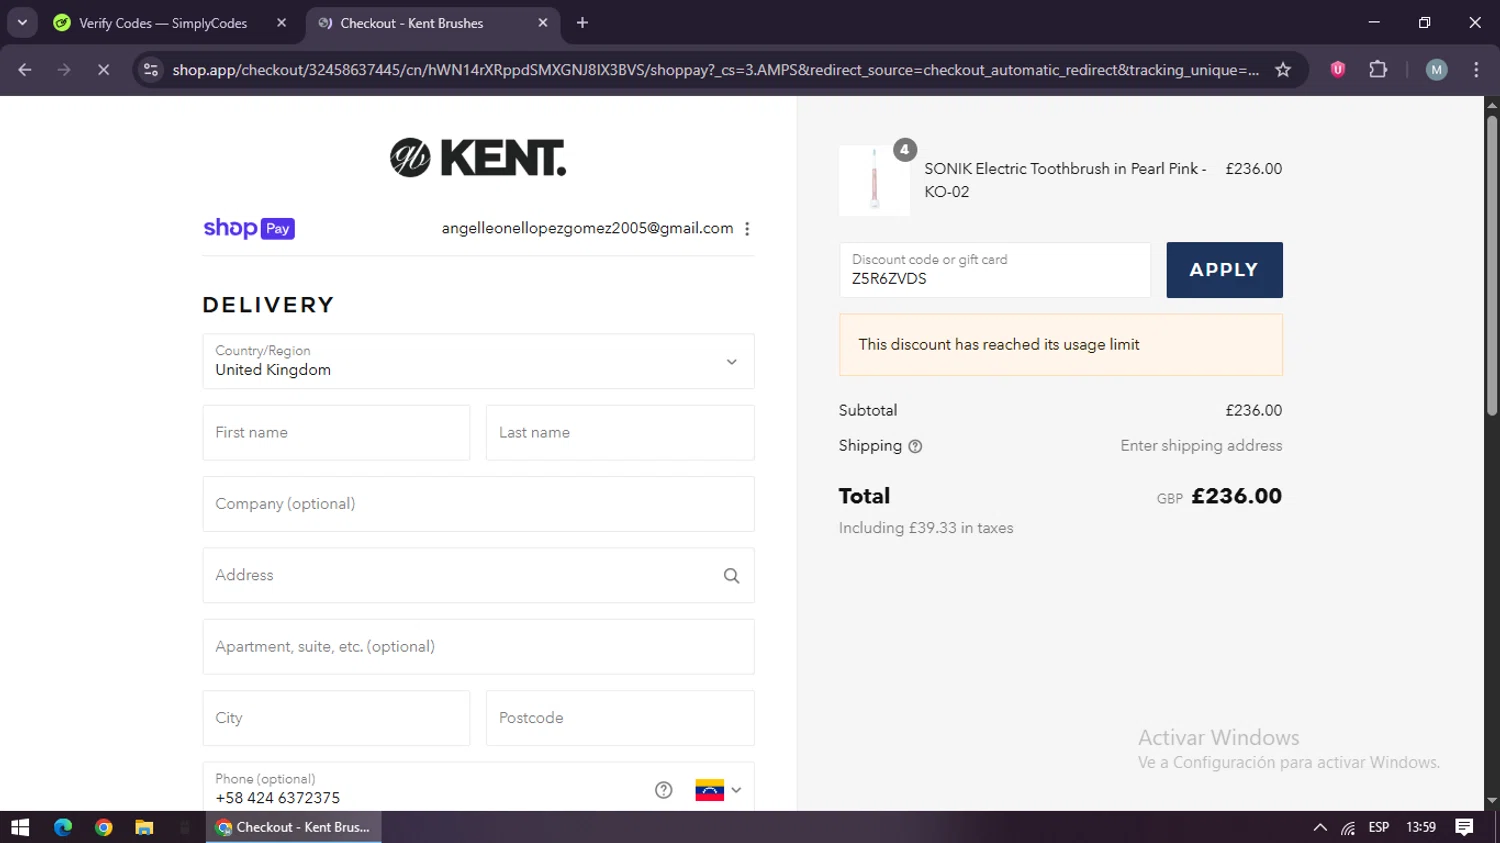Open the Chrome profile M avatar

click(1437, 70)
